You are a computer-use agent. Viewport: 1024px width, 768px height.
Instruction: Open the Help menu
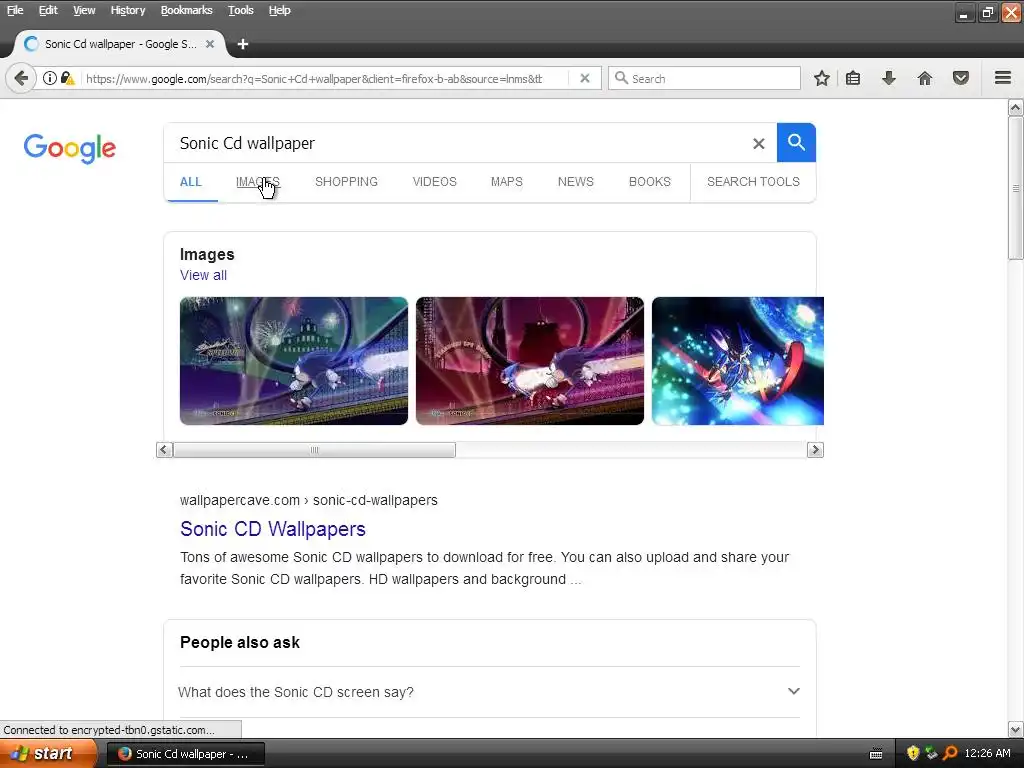click(x=280, y=10)
